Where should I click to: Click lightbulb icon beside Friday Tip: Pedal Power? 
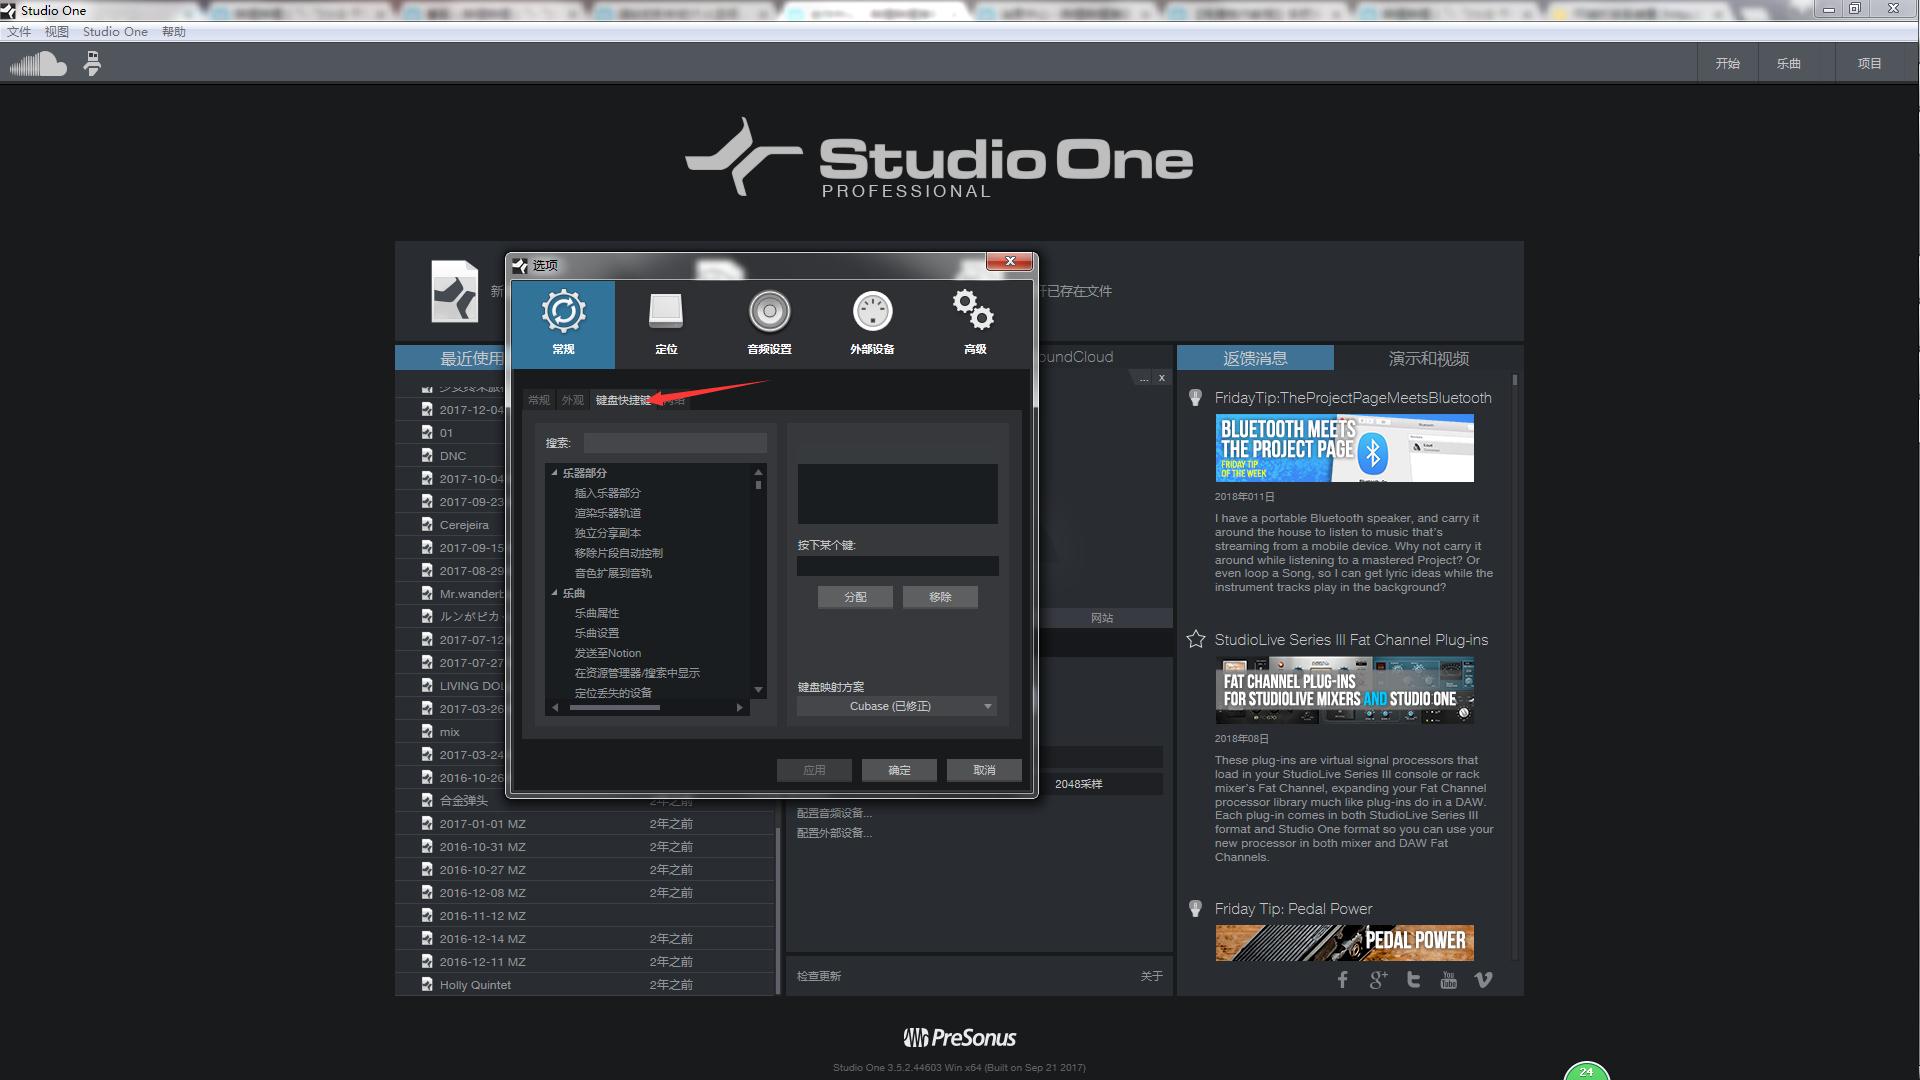1195,909
